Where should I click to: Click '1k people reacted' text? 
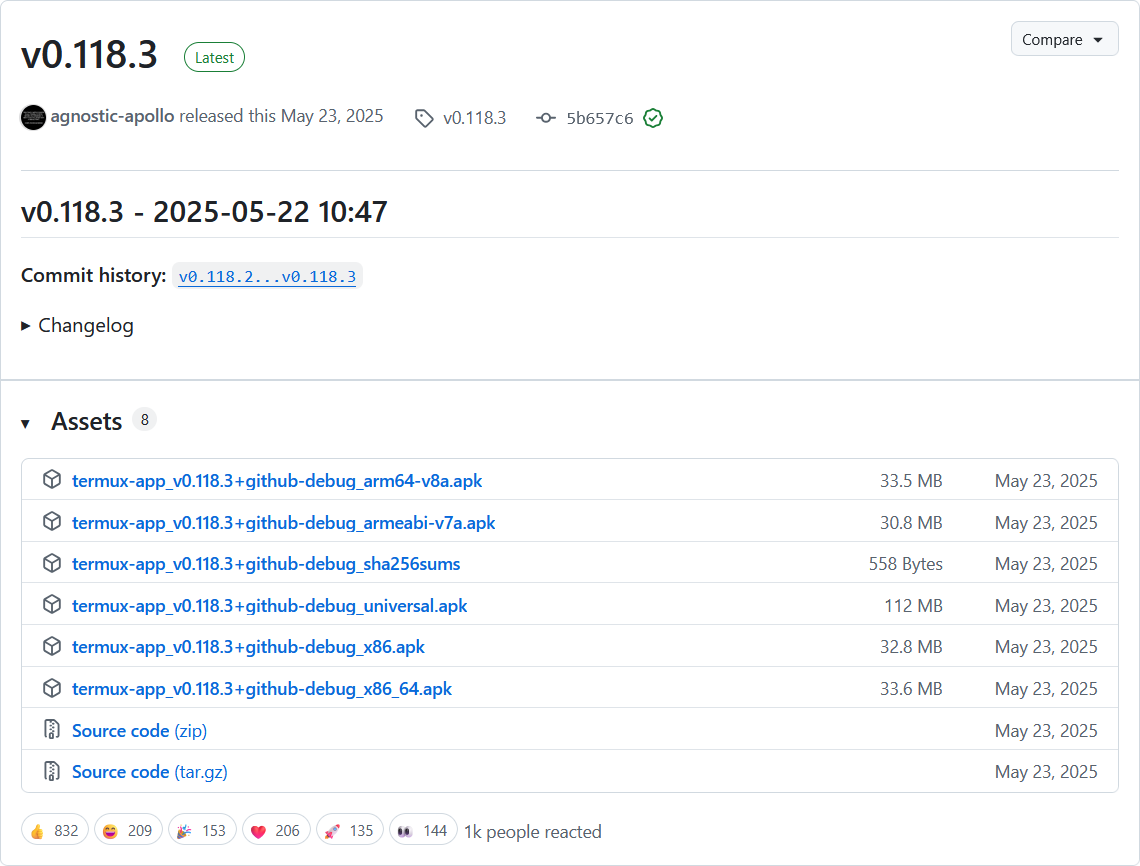click(x=533, y=831)
